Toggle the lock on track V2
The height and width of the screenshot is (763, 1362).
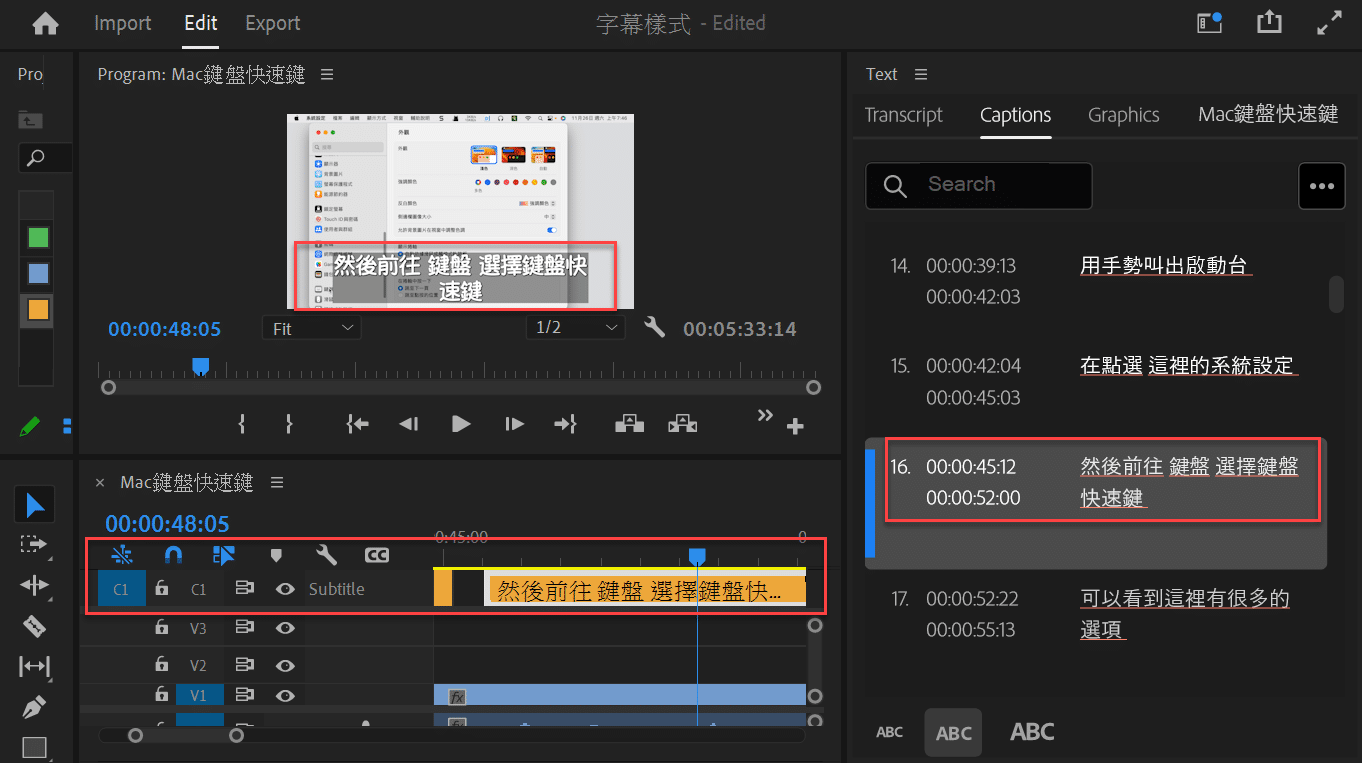161,665
